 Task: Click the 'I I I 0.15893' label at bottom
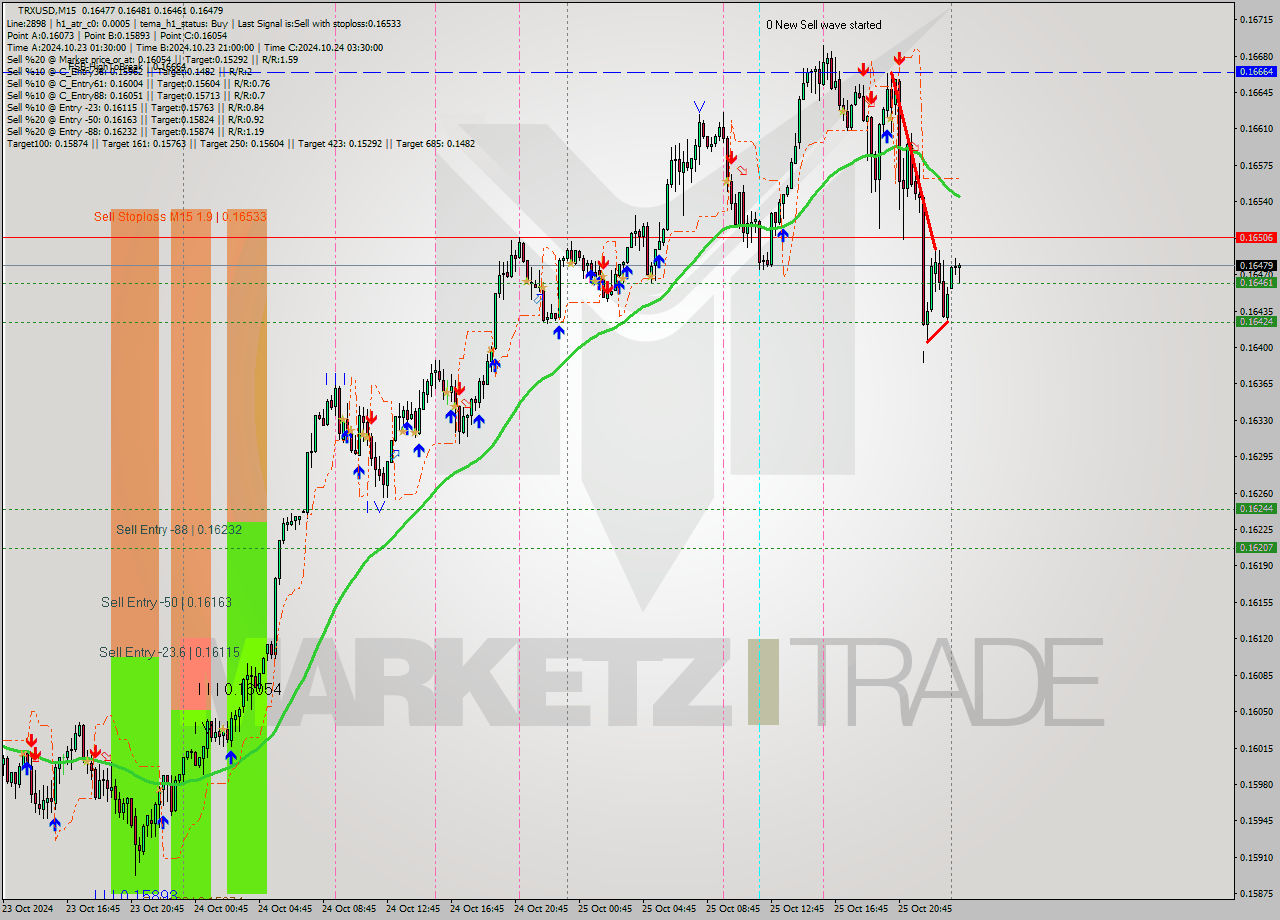tap(136, 895)
